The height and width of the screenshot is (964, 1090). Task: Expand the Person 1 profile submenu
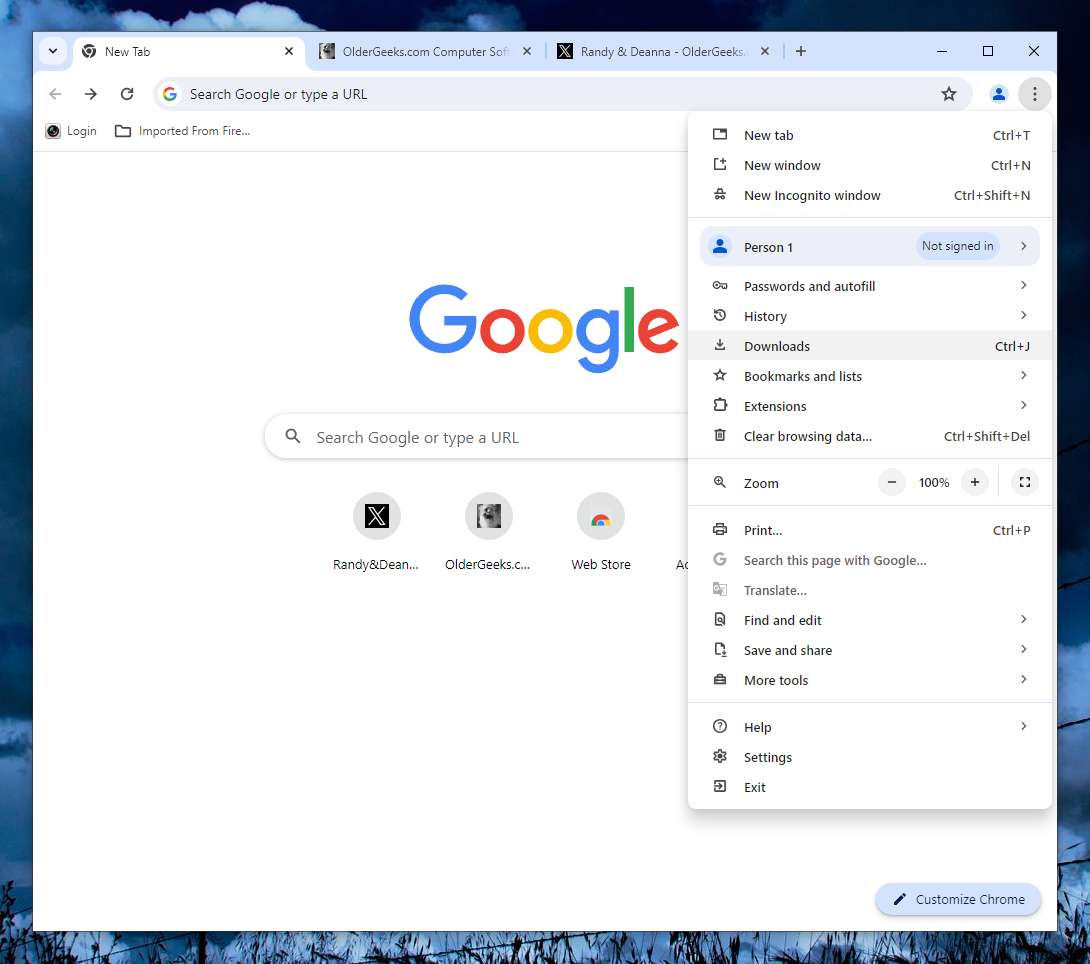870,246
